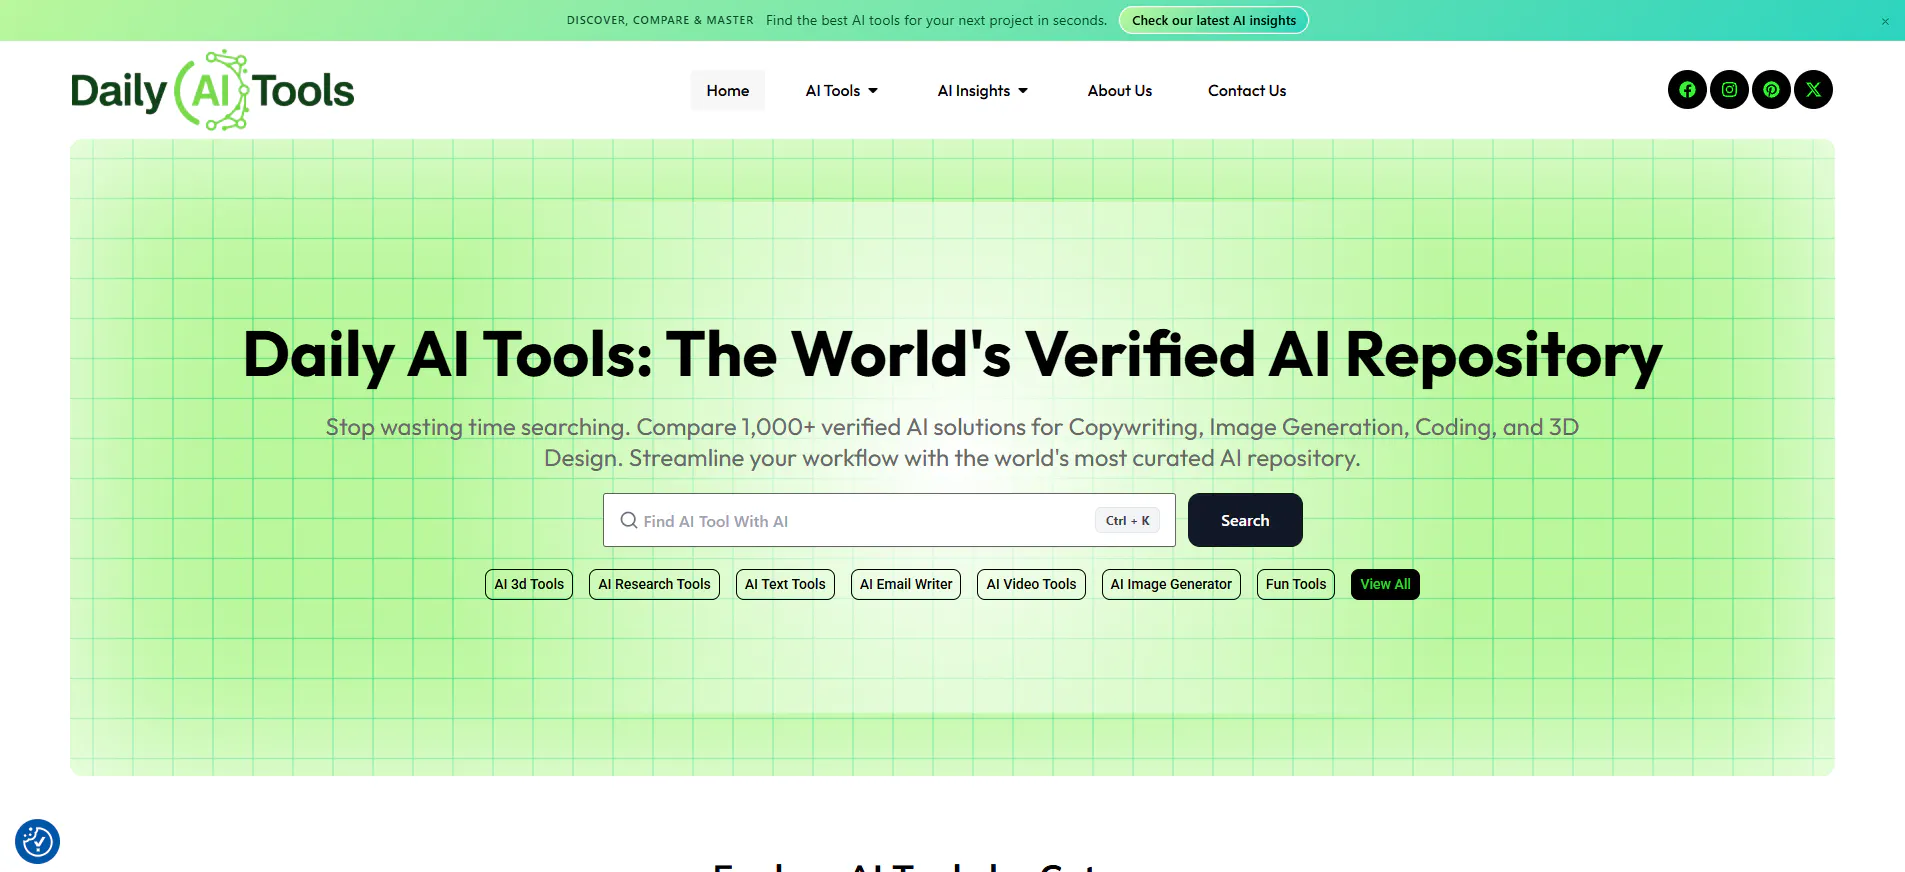Open the Pinterest social icon

click(1771, 90)
